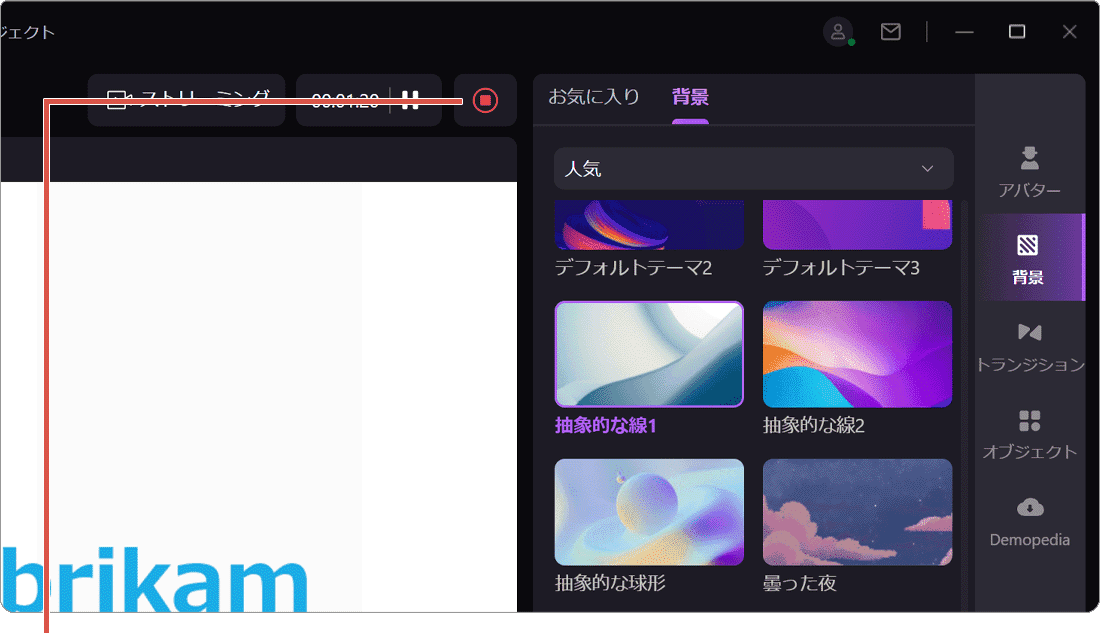Click the selected 抽象的な線1 background
This screenshot has width=1100, height=633.
pyautogui.click(x=649, y=354)
